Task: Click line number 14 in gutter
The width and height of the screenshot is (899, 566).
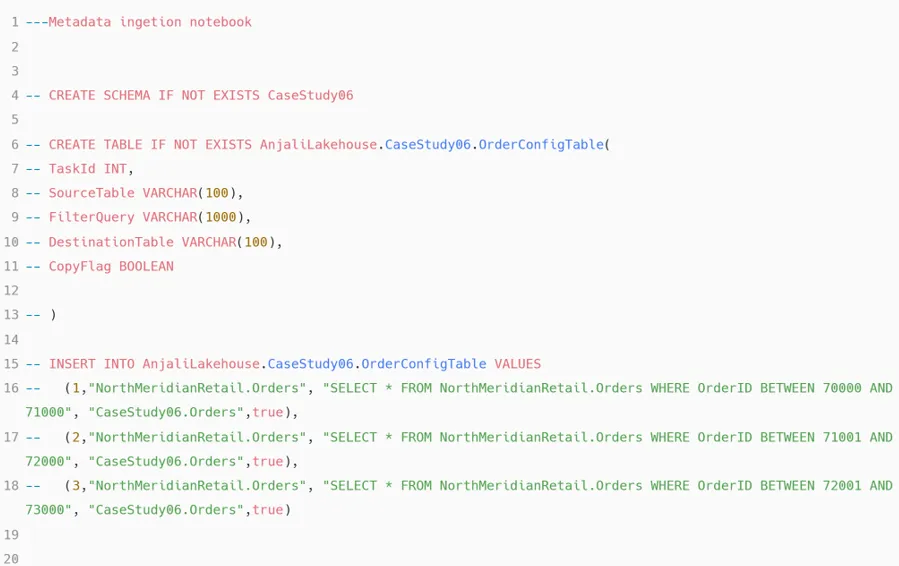Action: pos(11,339)
